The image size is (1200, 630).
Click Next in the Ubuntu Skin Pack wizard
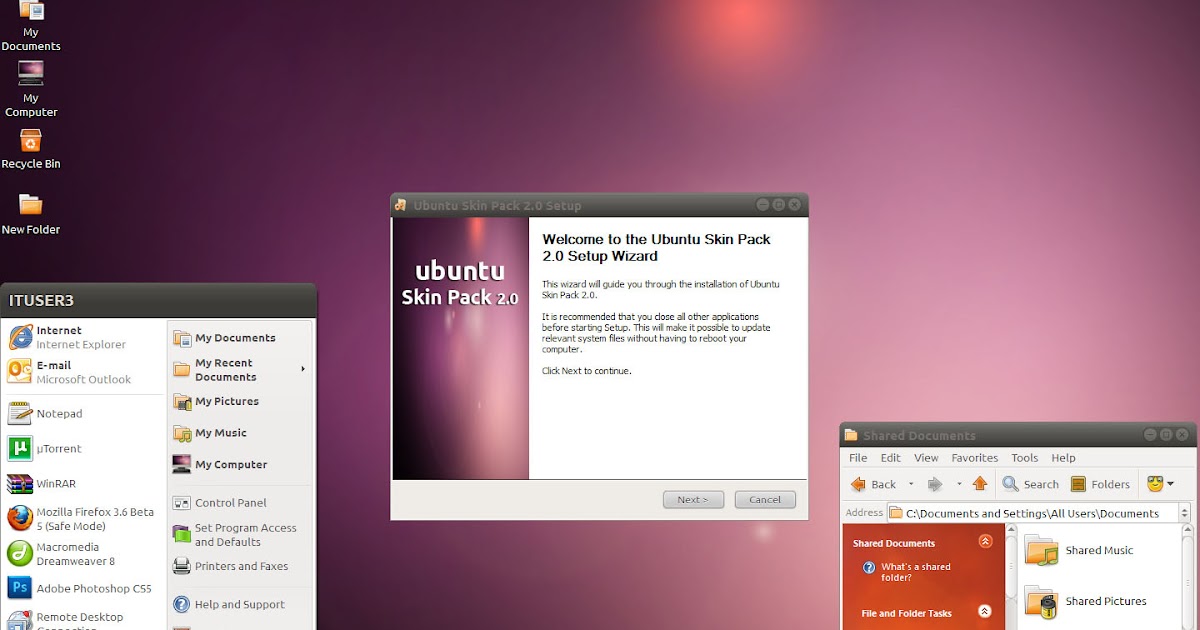click(693, 499)
